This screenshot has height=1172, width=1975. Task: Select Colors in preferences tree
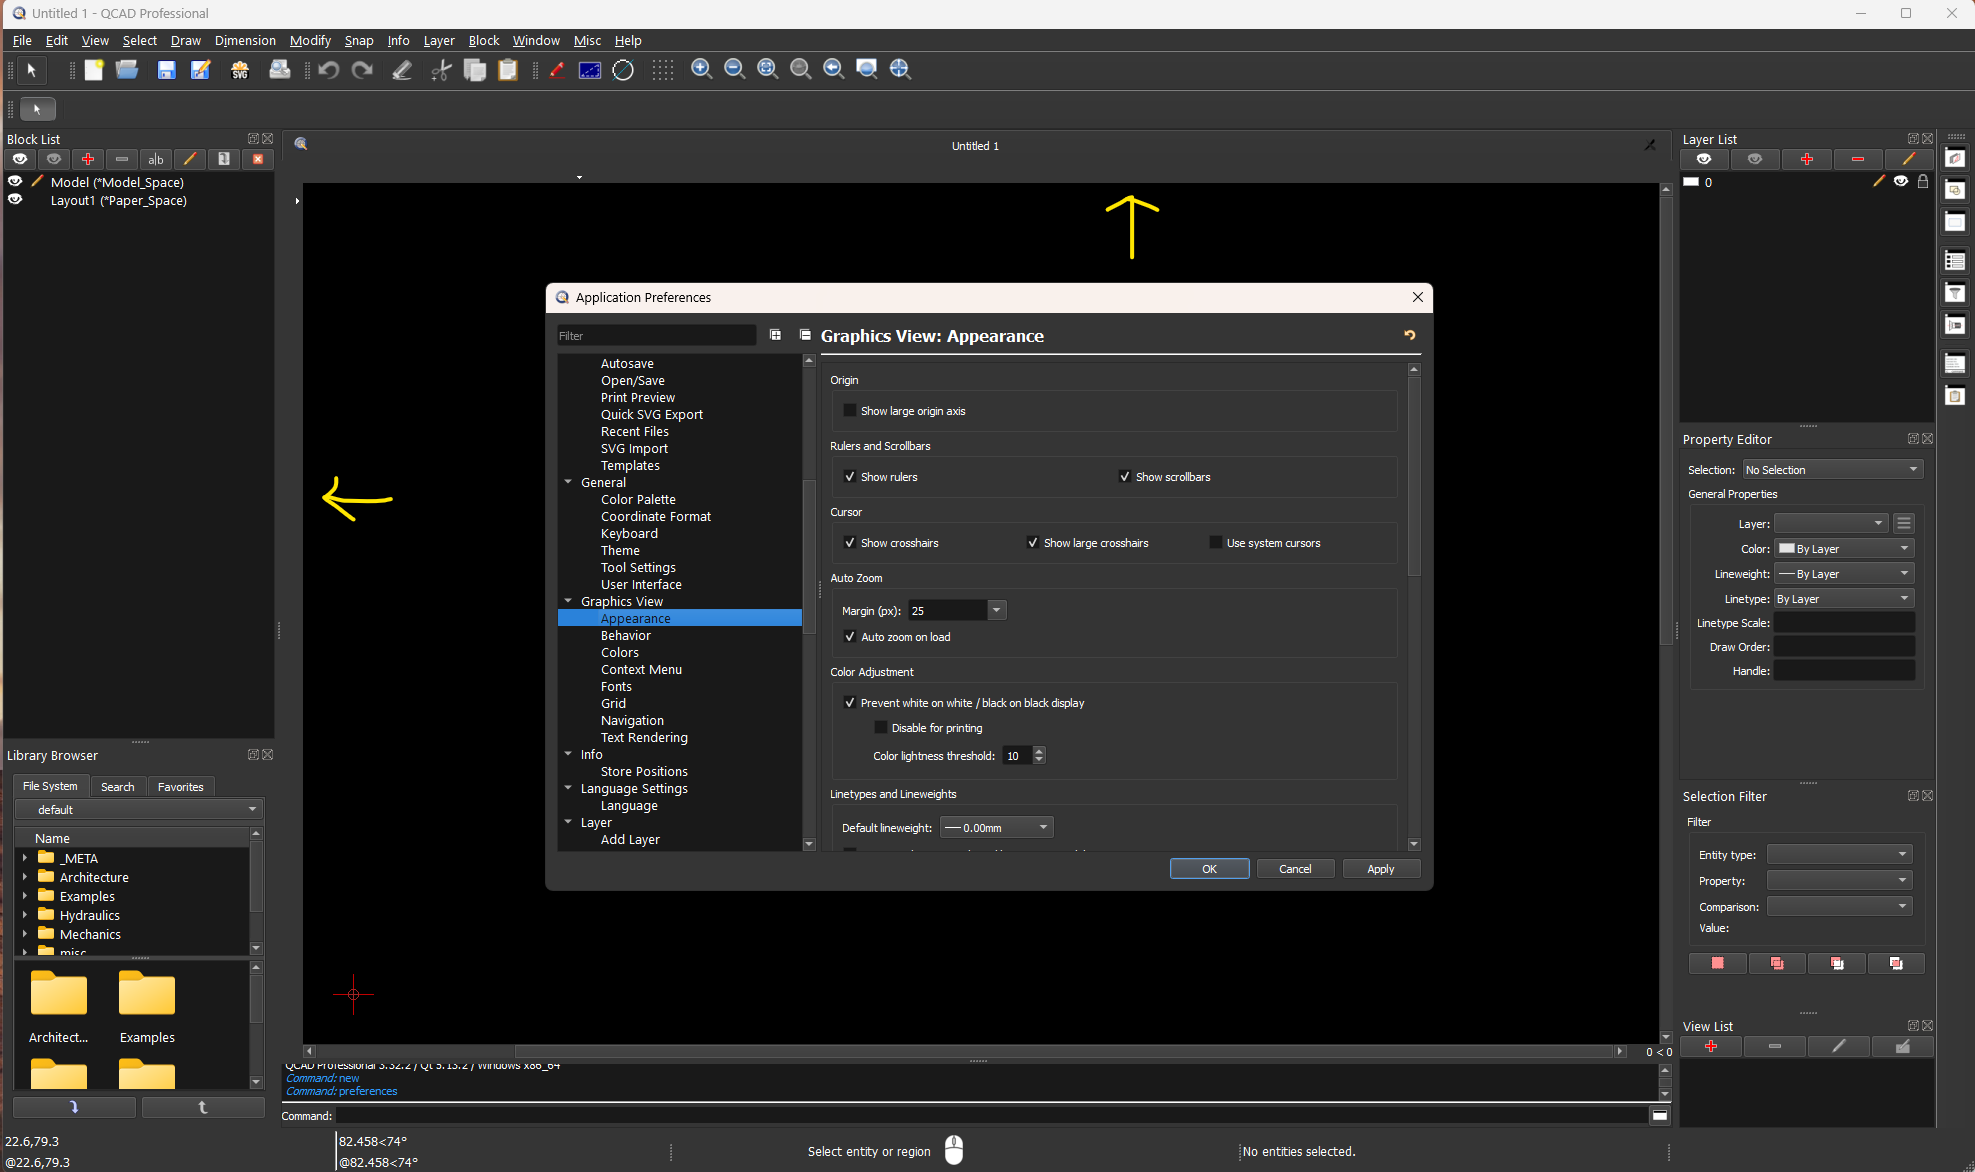pos(620,652)
